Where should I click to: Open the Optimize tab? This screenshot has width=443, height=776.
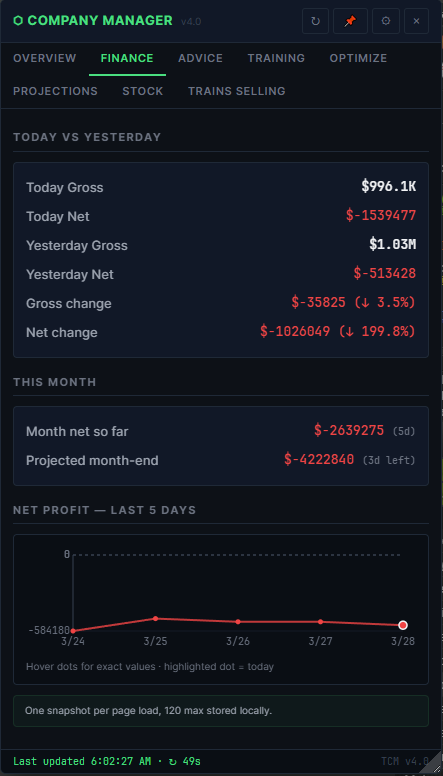pyautogui.click(x=358, y=58)
